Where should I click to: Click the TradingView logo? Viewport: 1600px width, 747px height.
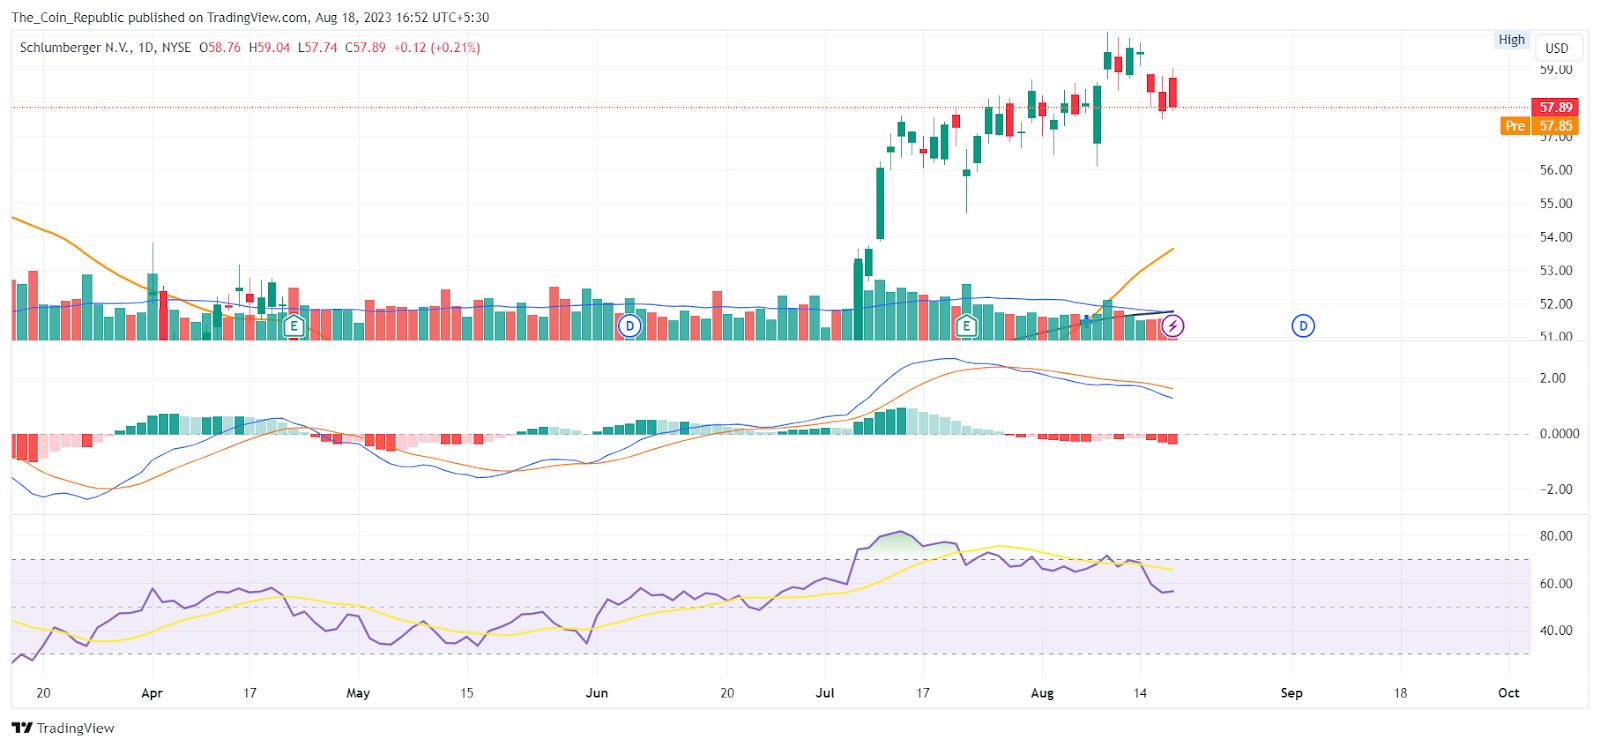point(63,728)
